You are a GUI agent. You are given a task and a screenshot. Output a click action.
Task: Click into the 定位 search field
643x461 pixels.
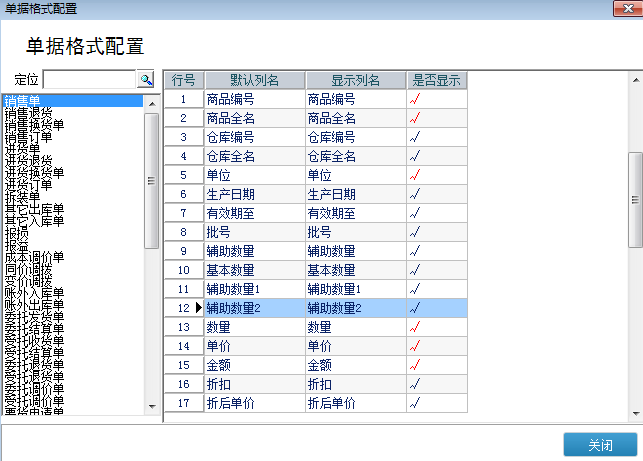point(89,79)
